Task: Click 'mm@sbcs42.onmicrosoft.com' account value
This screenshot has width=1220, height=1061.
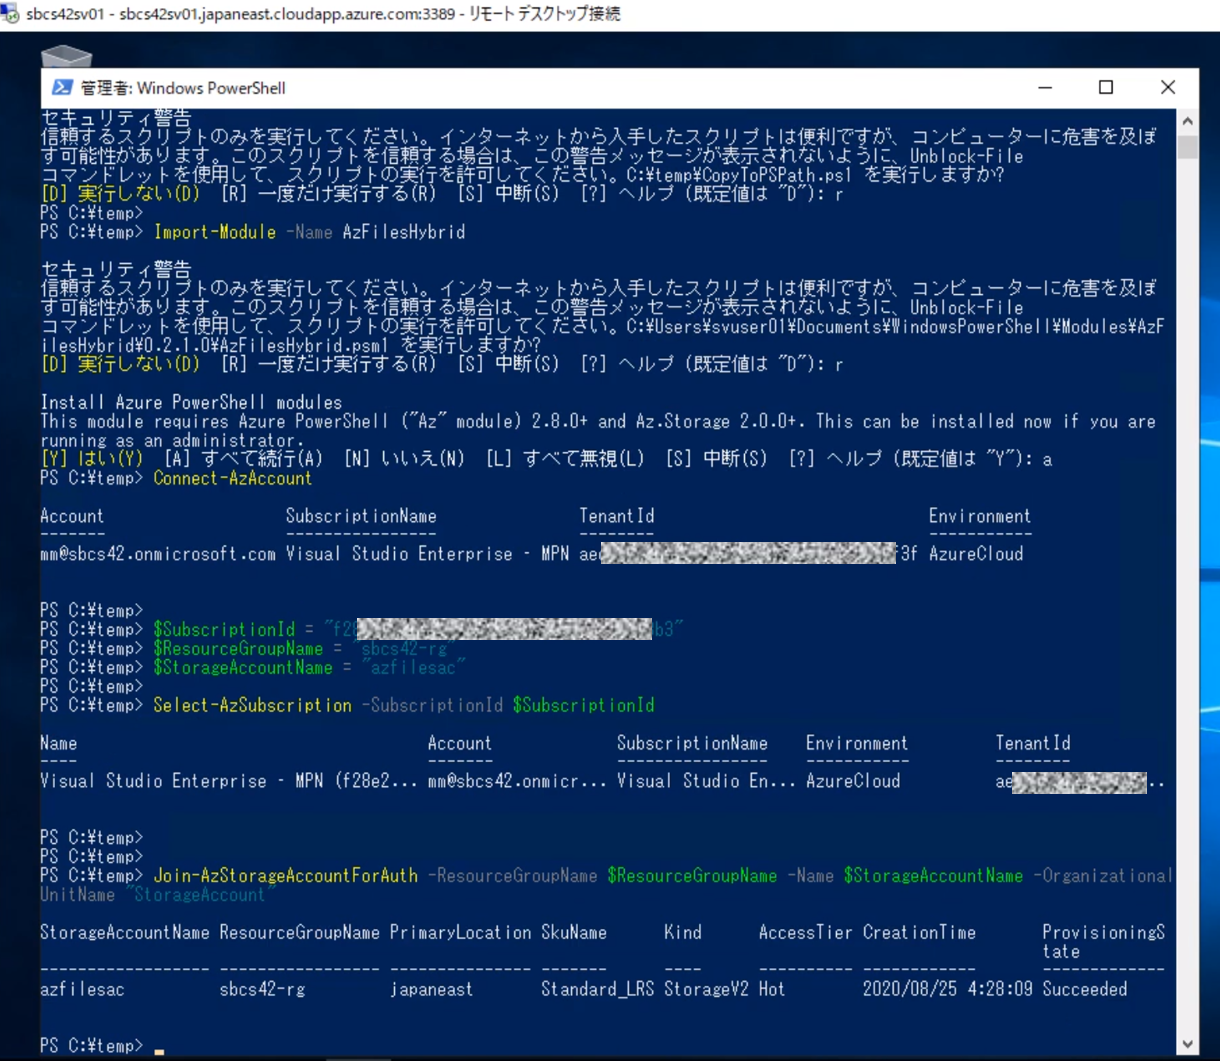Action: pyautogui.click(x=158, y=554)
